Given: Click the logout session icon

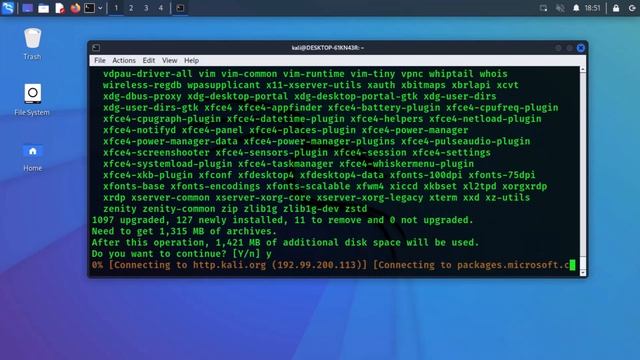Looking at the screenshot, I should click(x=632, y=8).
